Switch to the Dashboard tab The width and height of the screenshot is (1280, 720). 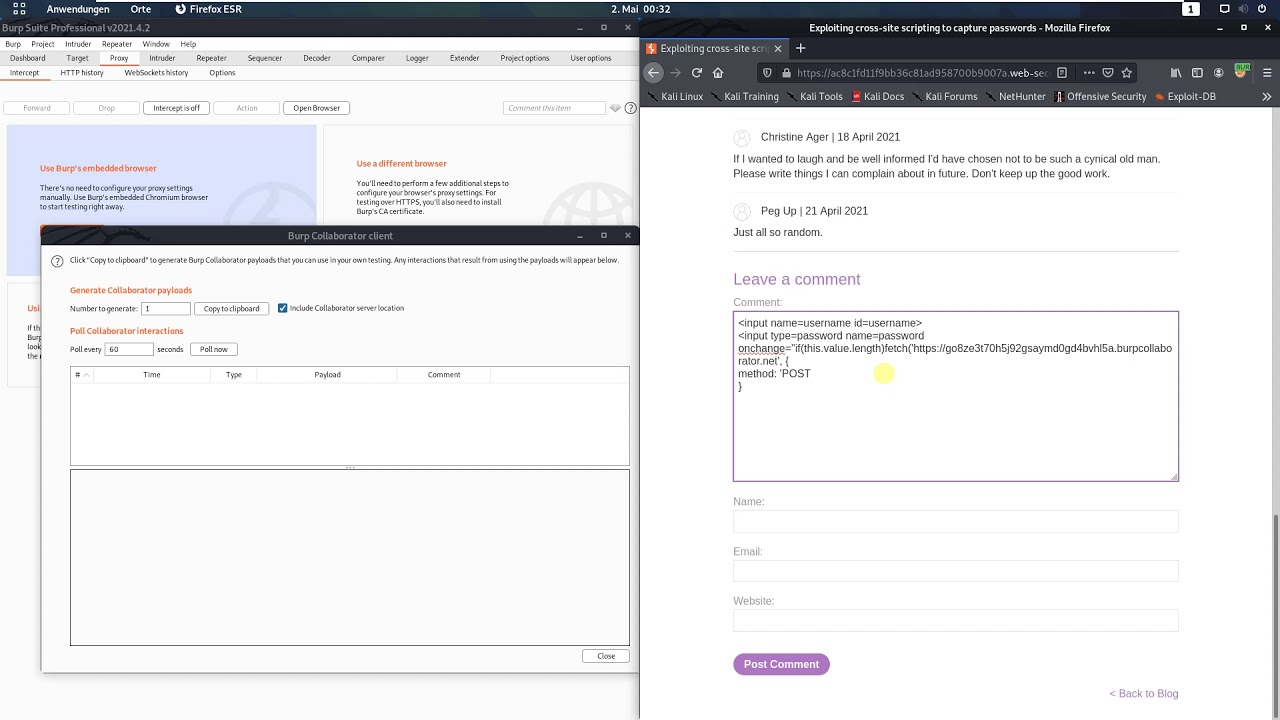pyautogui.click(x=28, y=58)
